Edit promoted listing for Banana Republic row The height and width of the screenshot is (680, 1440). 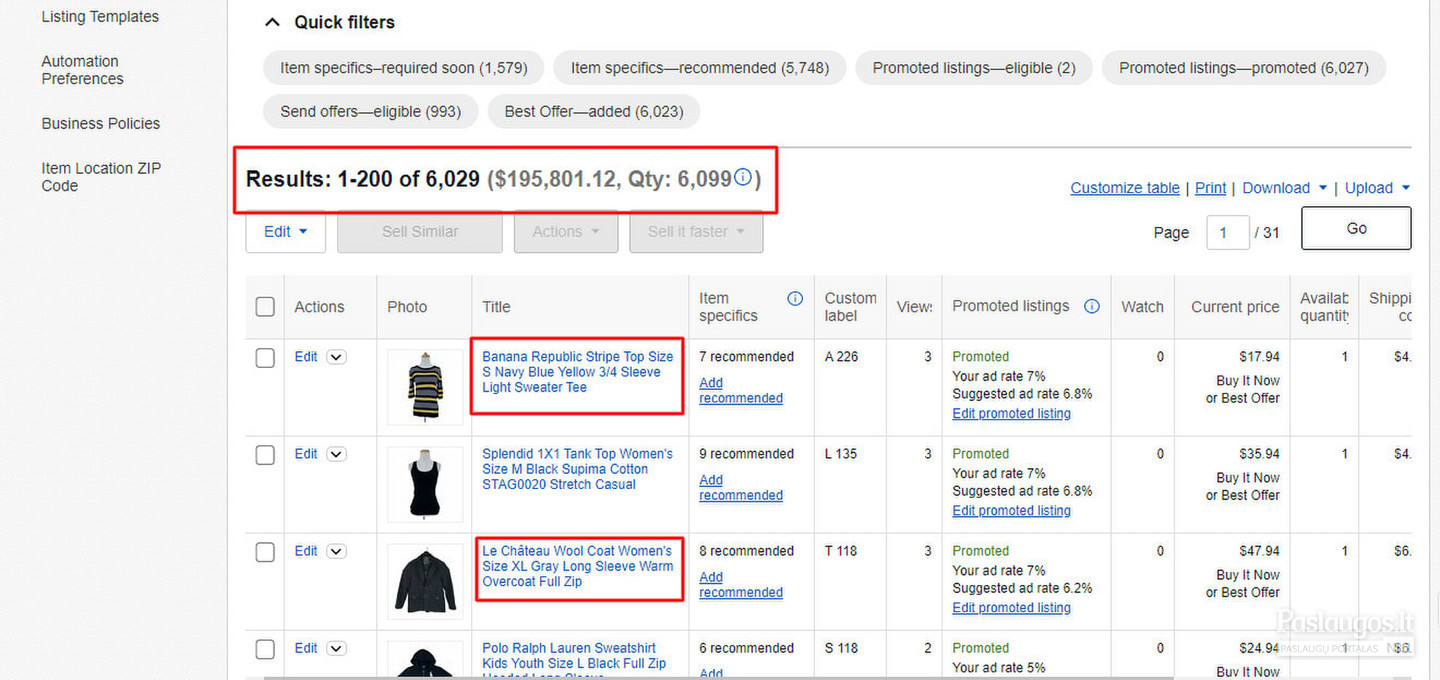click(x=1011, y=414)
